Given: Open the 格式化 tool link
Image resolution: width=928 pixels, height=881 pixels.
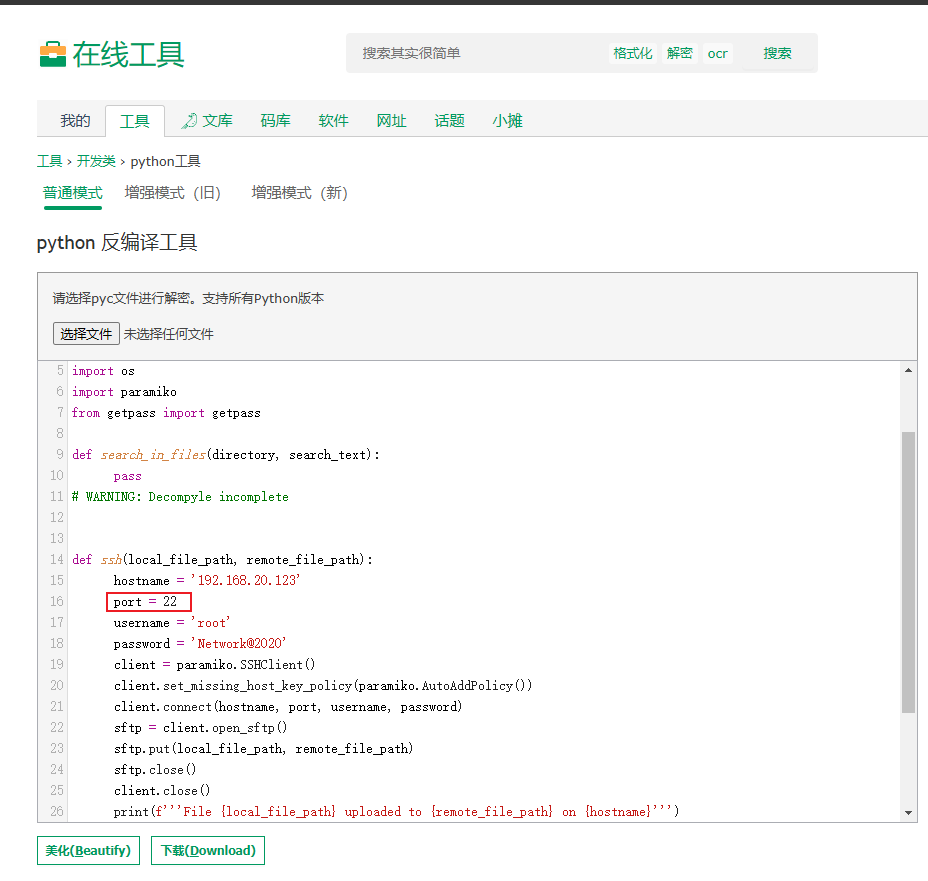Looking at the screenshot, I should (x=632, y=53).
